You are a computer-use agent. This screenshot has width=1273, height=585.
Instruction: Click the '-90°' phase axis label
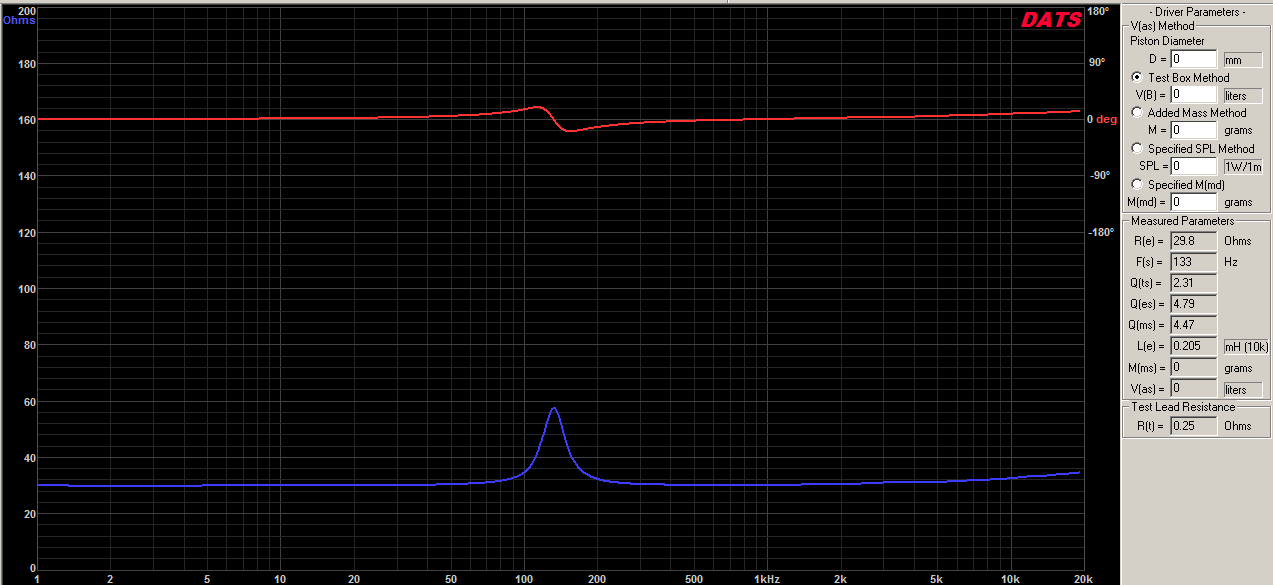[1099, 176]
